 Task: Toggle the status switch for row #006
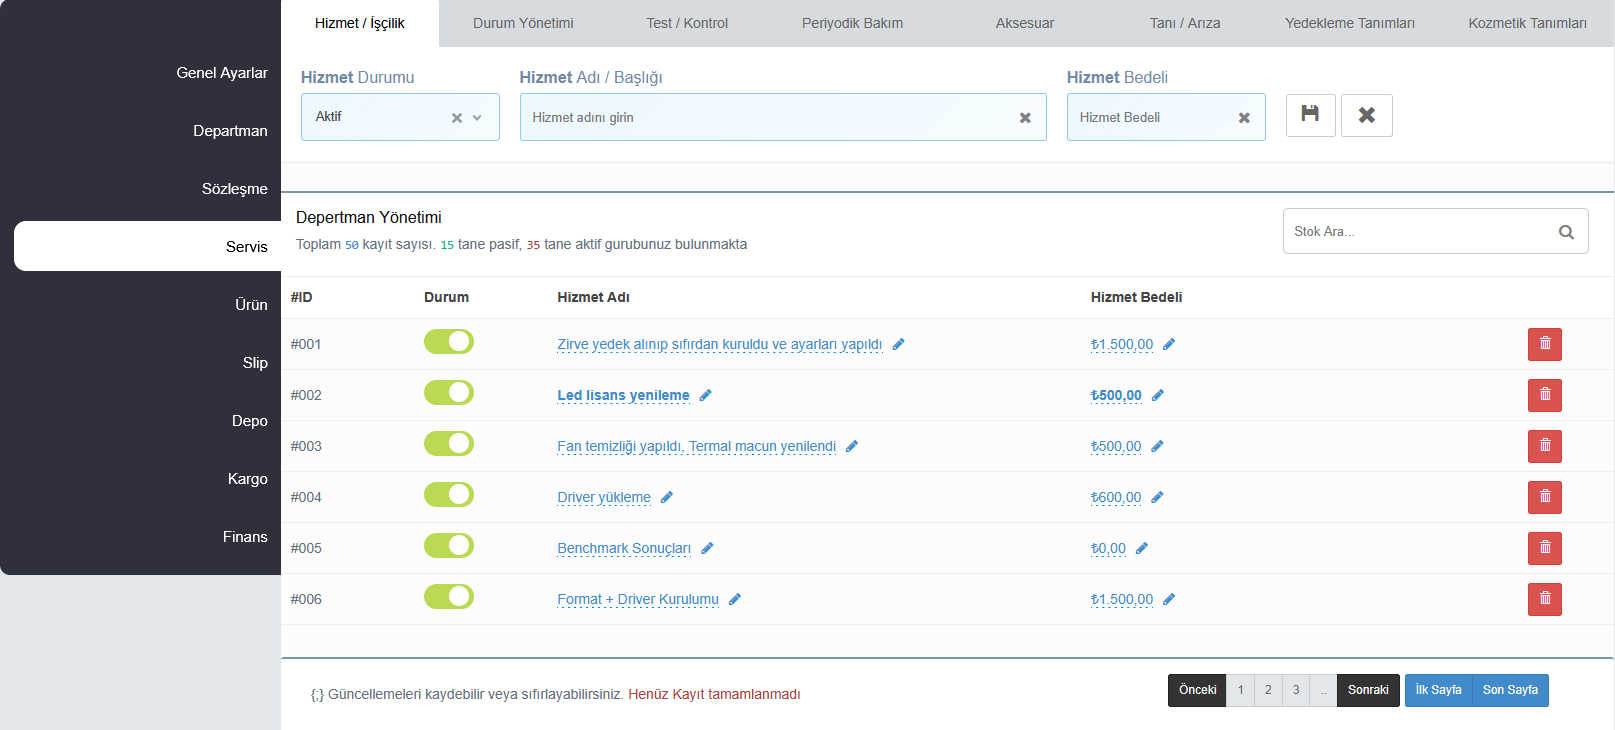pos(449,597)
